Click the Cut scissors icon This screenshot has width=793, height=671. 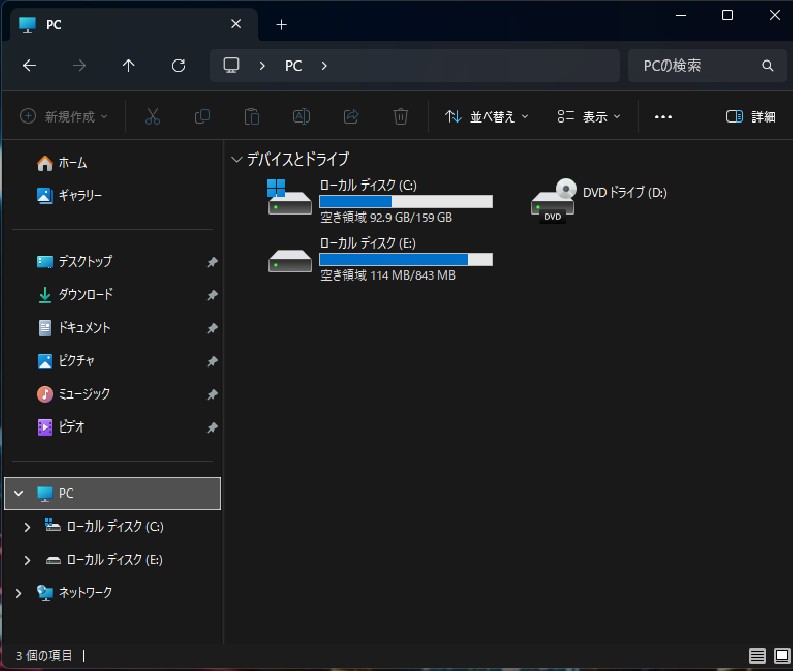(152, 117)
